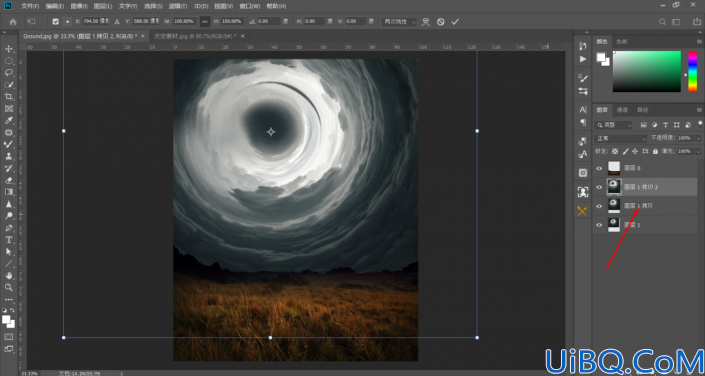Open the Actions panel play icon
This screenshot has width=705, height=376.
583,59
